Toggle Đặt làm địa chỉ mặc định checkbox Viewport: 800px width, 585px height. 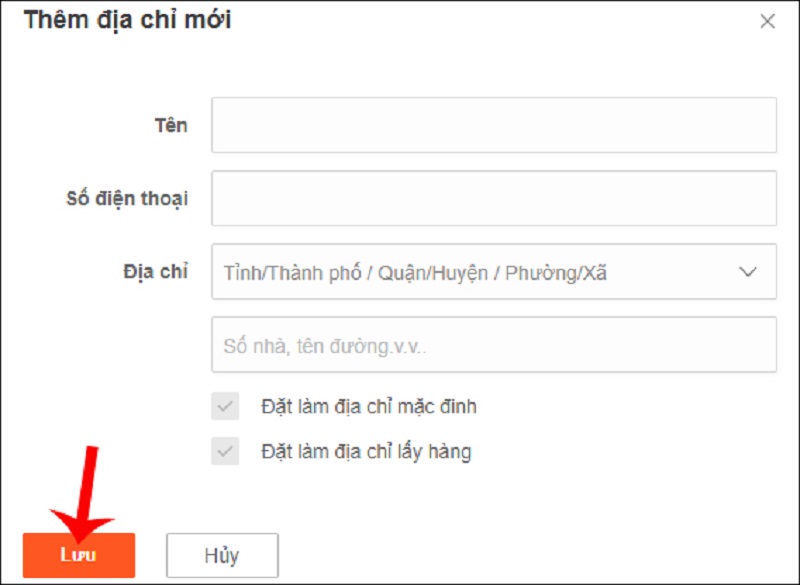pyautogui.click(x=225, y=406)
